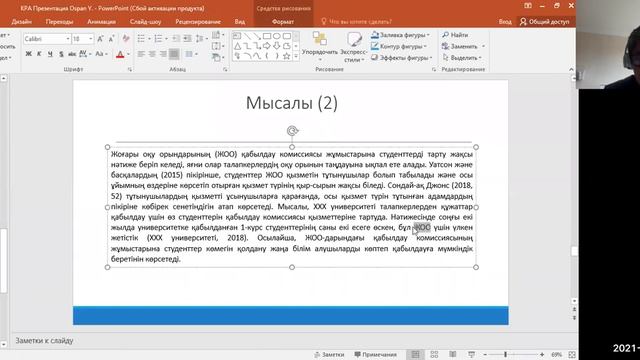
Task: Open align text vertical options
Action: pyautogui.click(x=218, y=46)
